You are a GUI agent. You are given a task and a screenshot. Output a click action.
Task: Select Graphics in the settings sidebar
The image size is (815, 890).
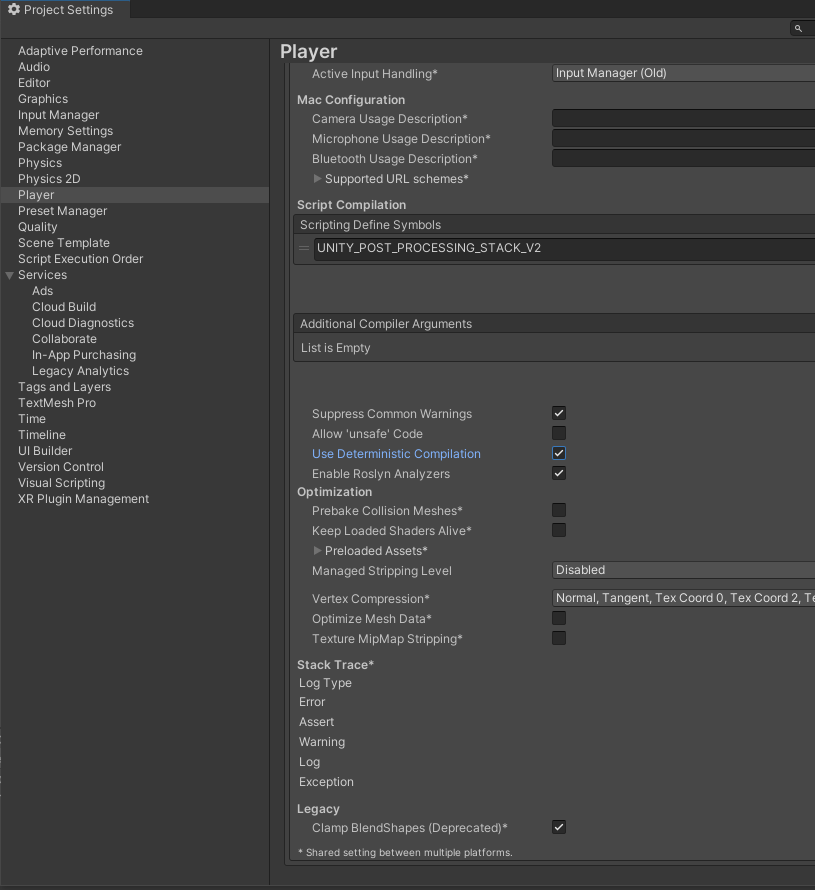point(42,98)
